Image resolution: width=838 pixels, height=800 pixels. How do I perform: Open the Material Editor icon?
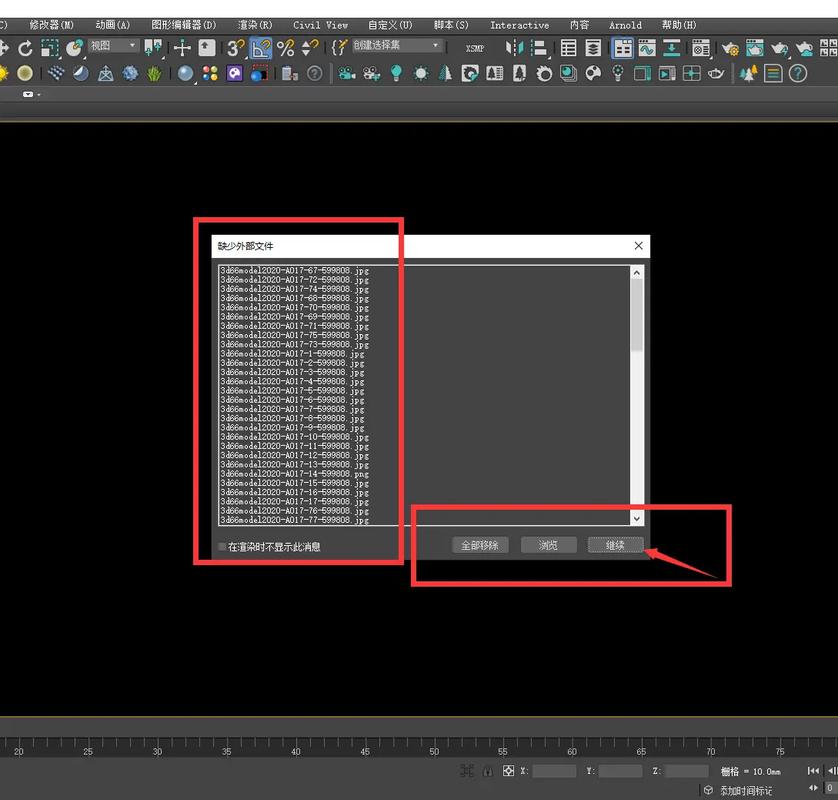701,48
